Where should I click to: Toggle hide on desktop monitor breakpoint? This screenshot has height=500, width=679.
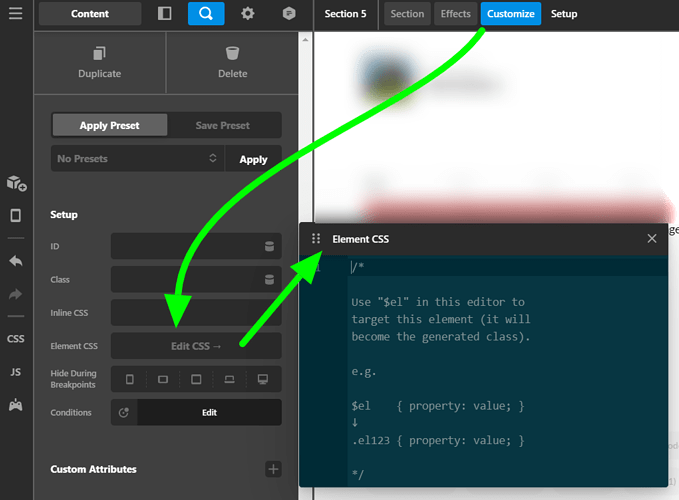coord(262,379)
